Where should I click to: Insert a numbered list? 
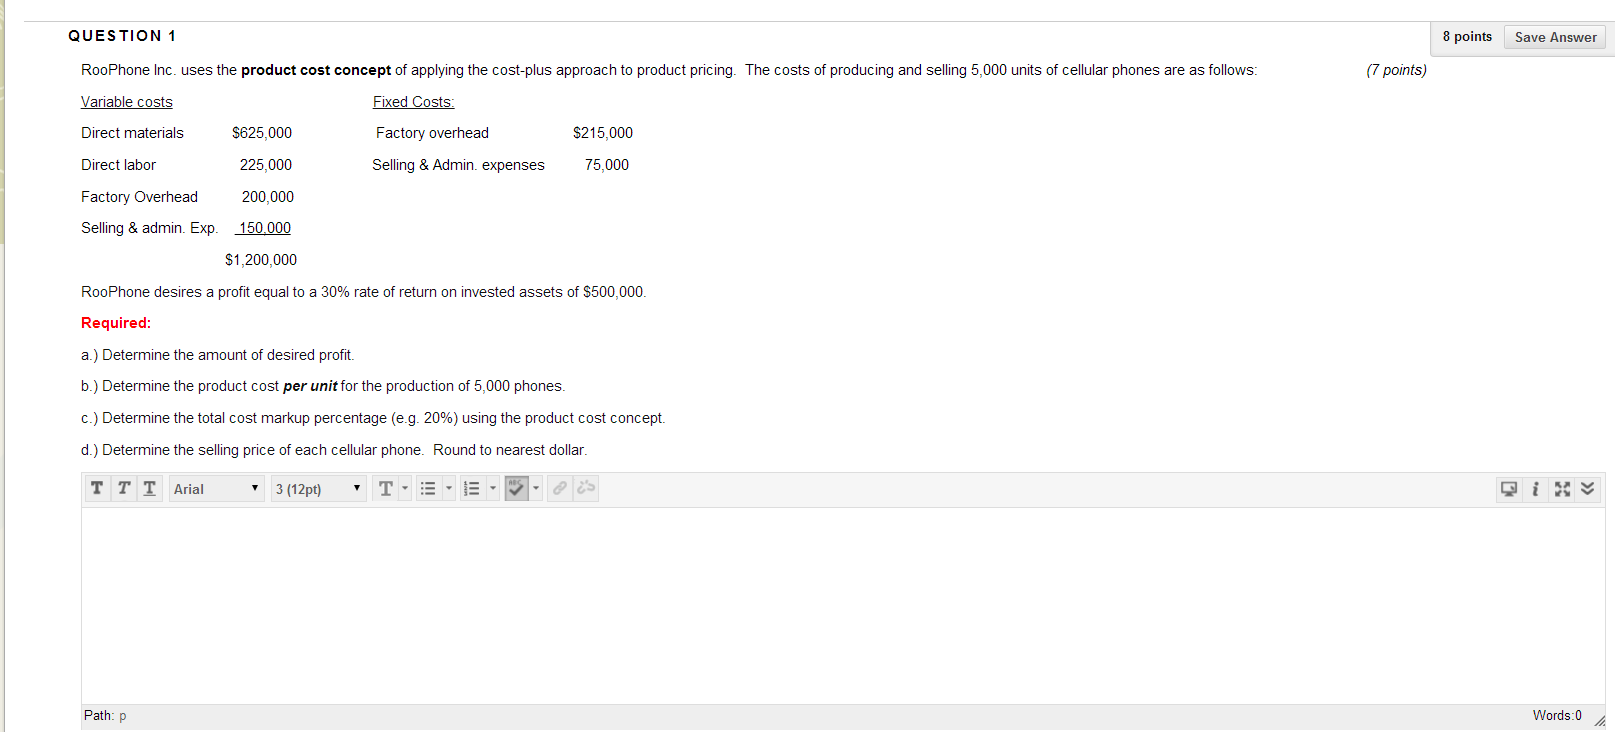[472, 488]
